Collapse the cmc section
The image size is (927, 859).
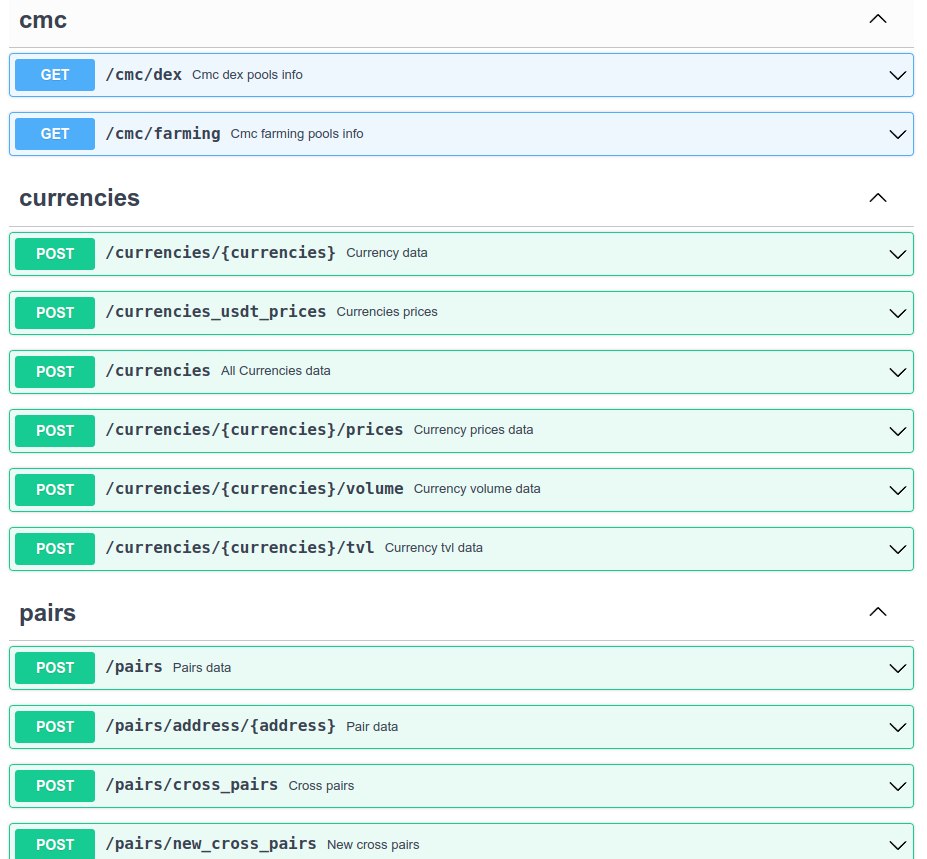[877, 19]
